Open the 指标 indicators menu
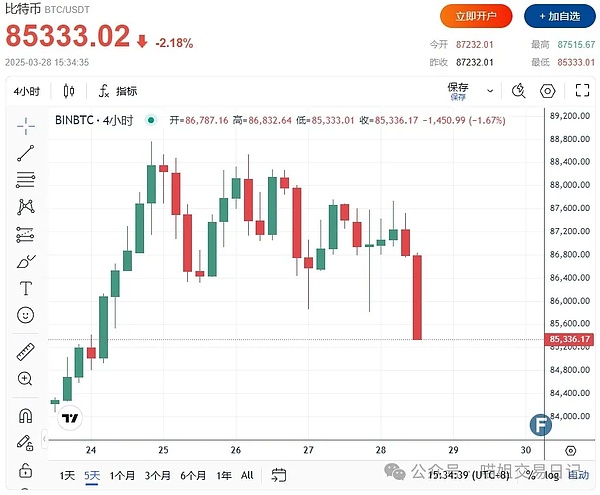The image size is (600, 495). click(117, 91)
